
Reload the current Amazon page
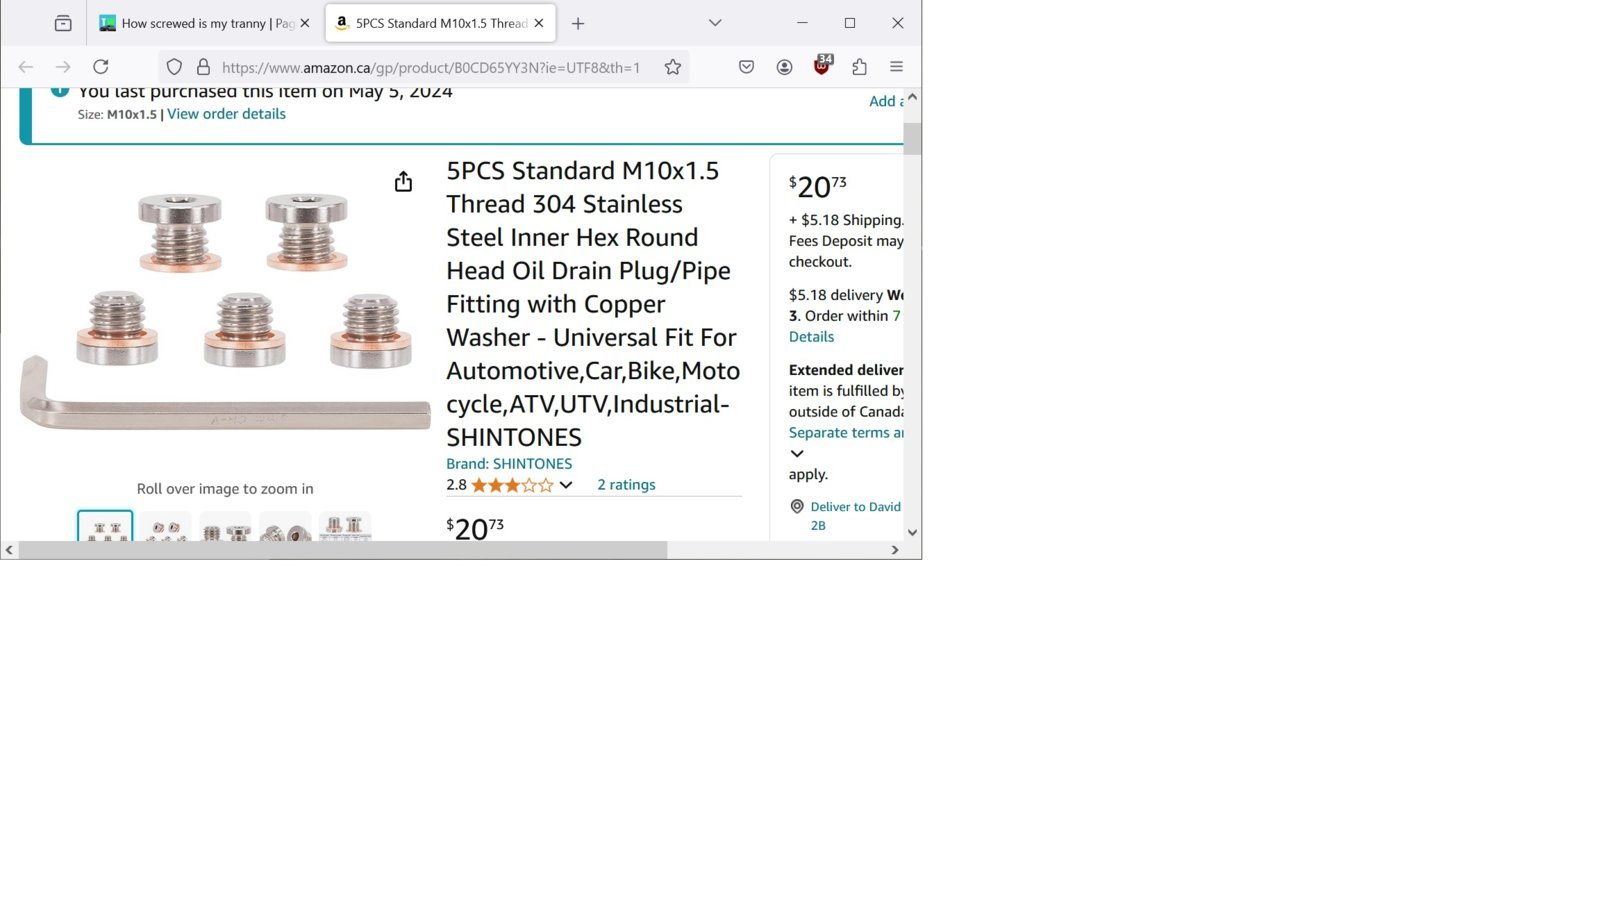tap(101, 67)
